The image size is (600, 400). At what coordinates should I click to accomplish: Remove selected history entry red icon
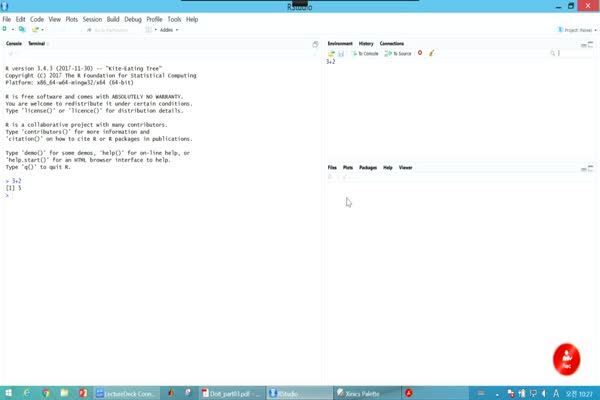point(420,53)
